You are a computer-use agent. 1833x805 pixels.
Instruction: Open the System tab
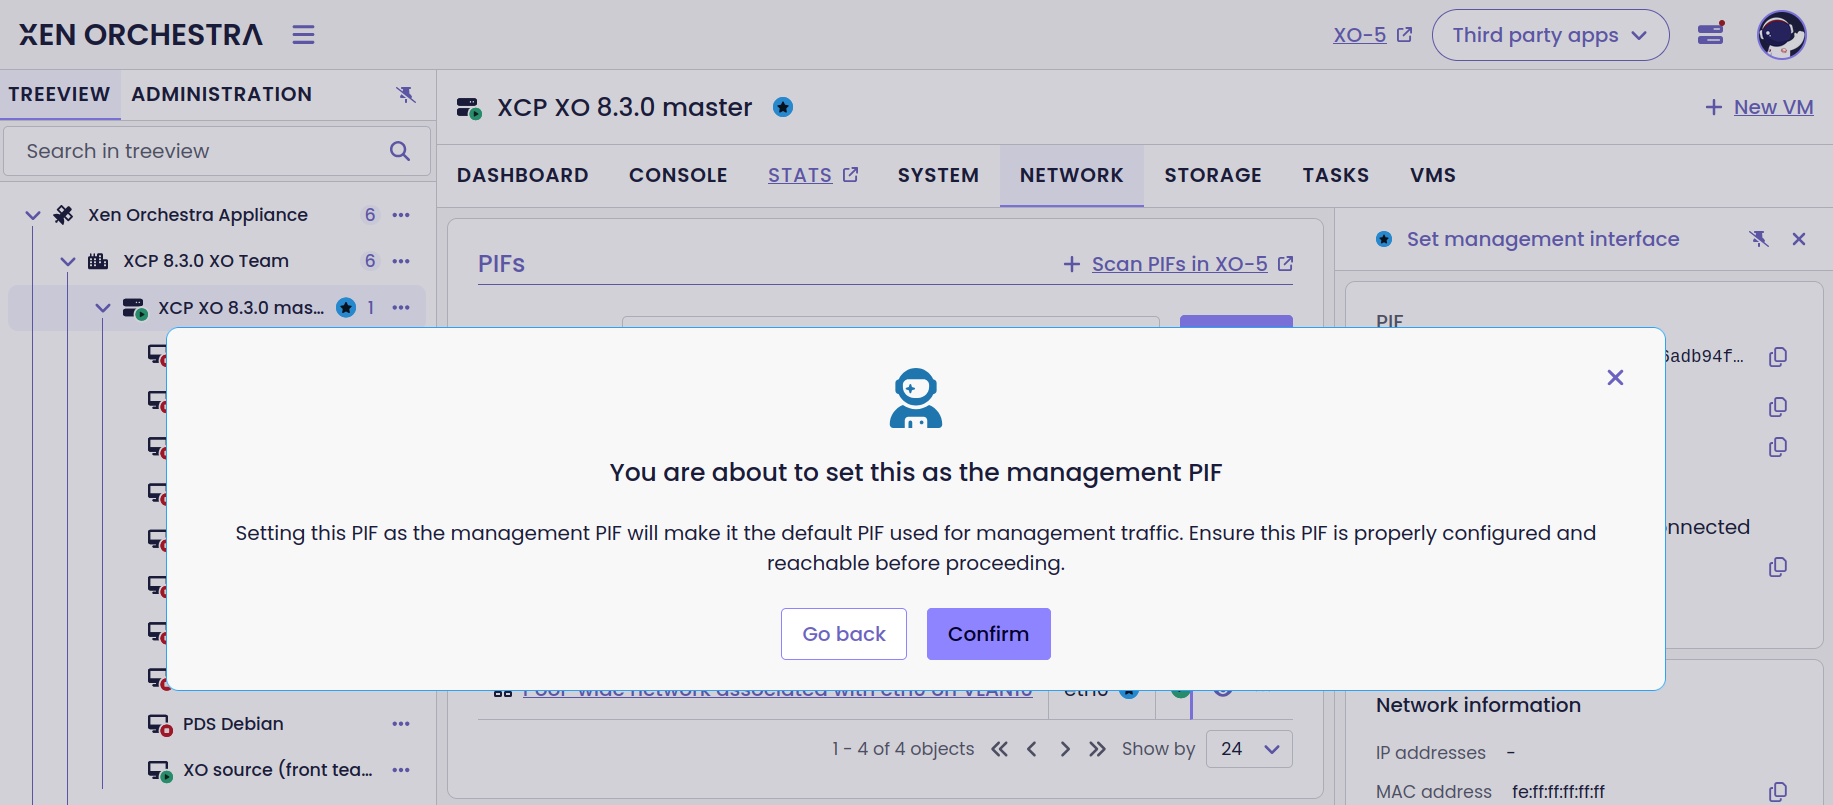[x=938, y=175]
